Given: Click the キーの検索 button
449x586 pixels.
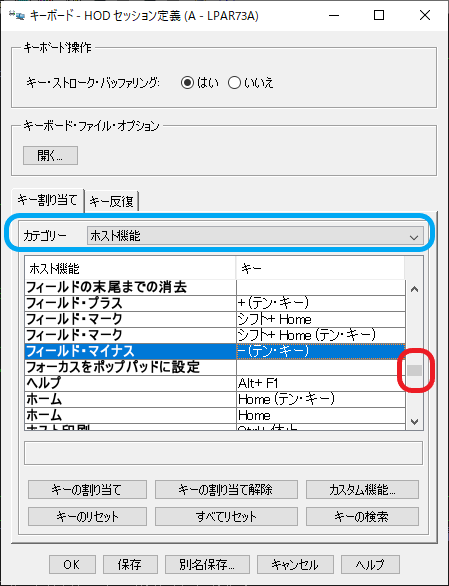Looking at the screenshot, I should point(362,516).
